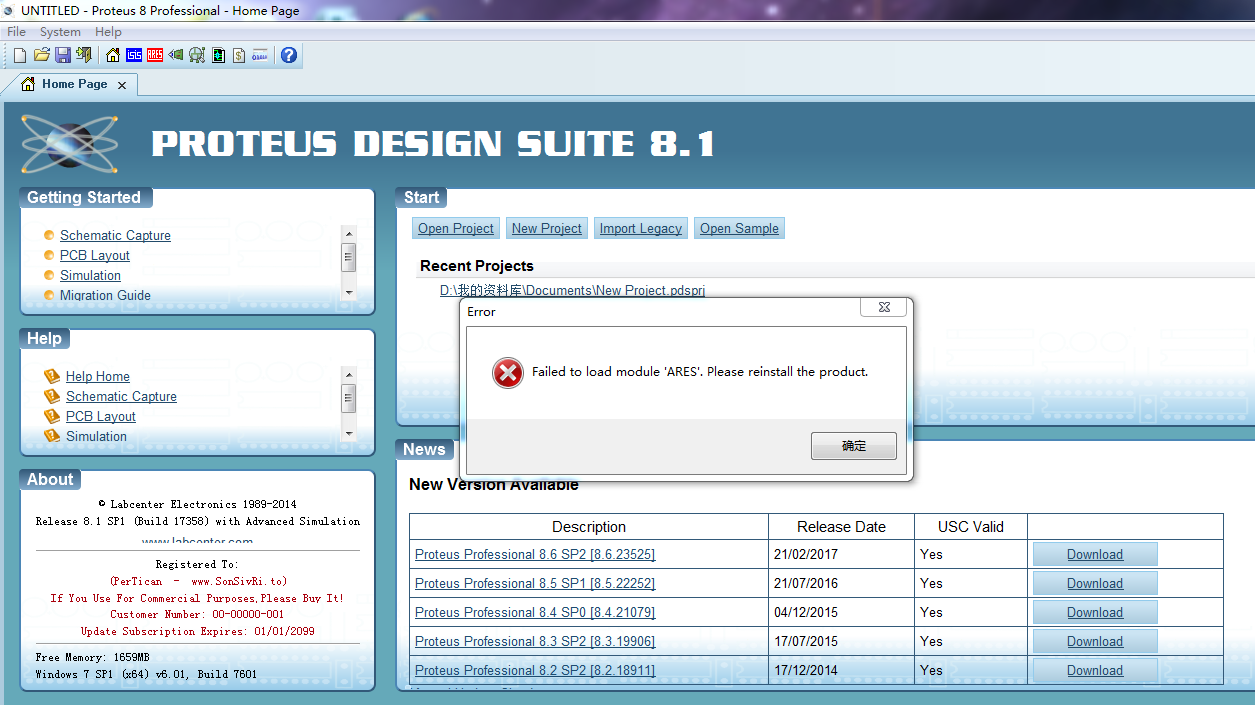1255x705 pixels.
Task: Download Proteus Professional 8.4 SP0
Action: (x=1095, y=612)
